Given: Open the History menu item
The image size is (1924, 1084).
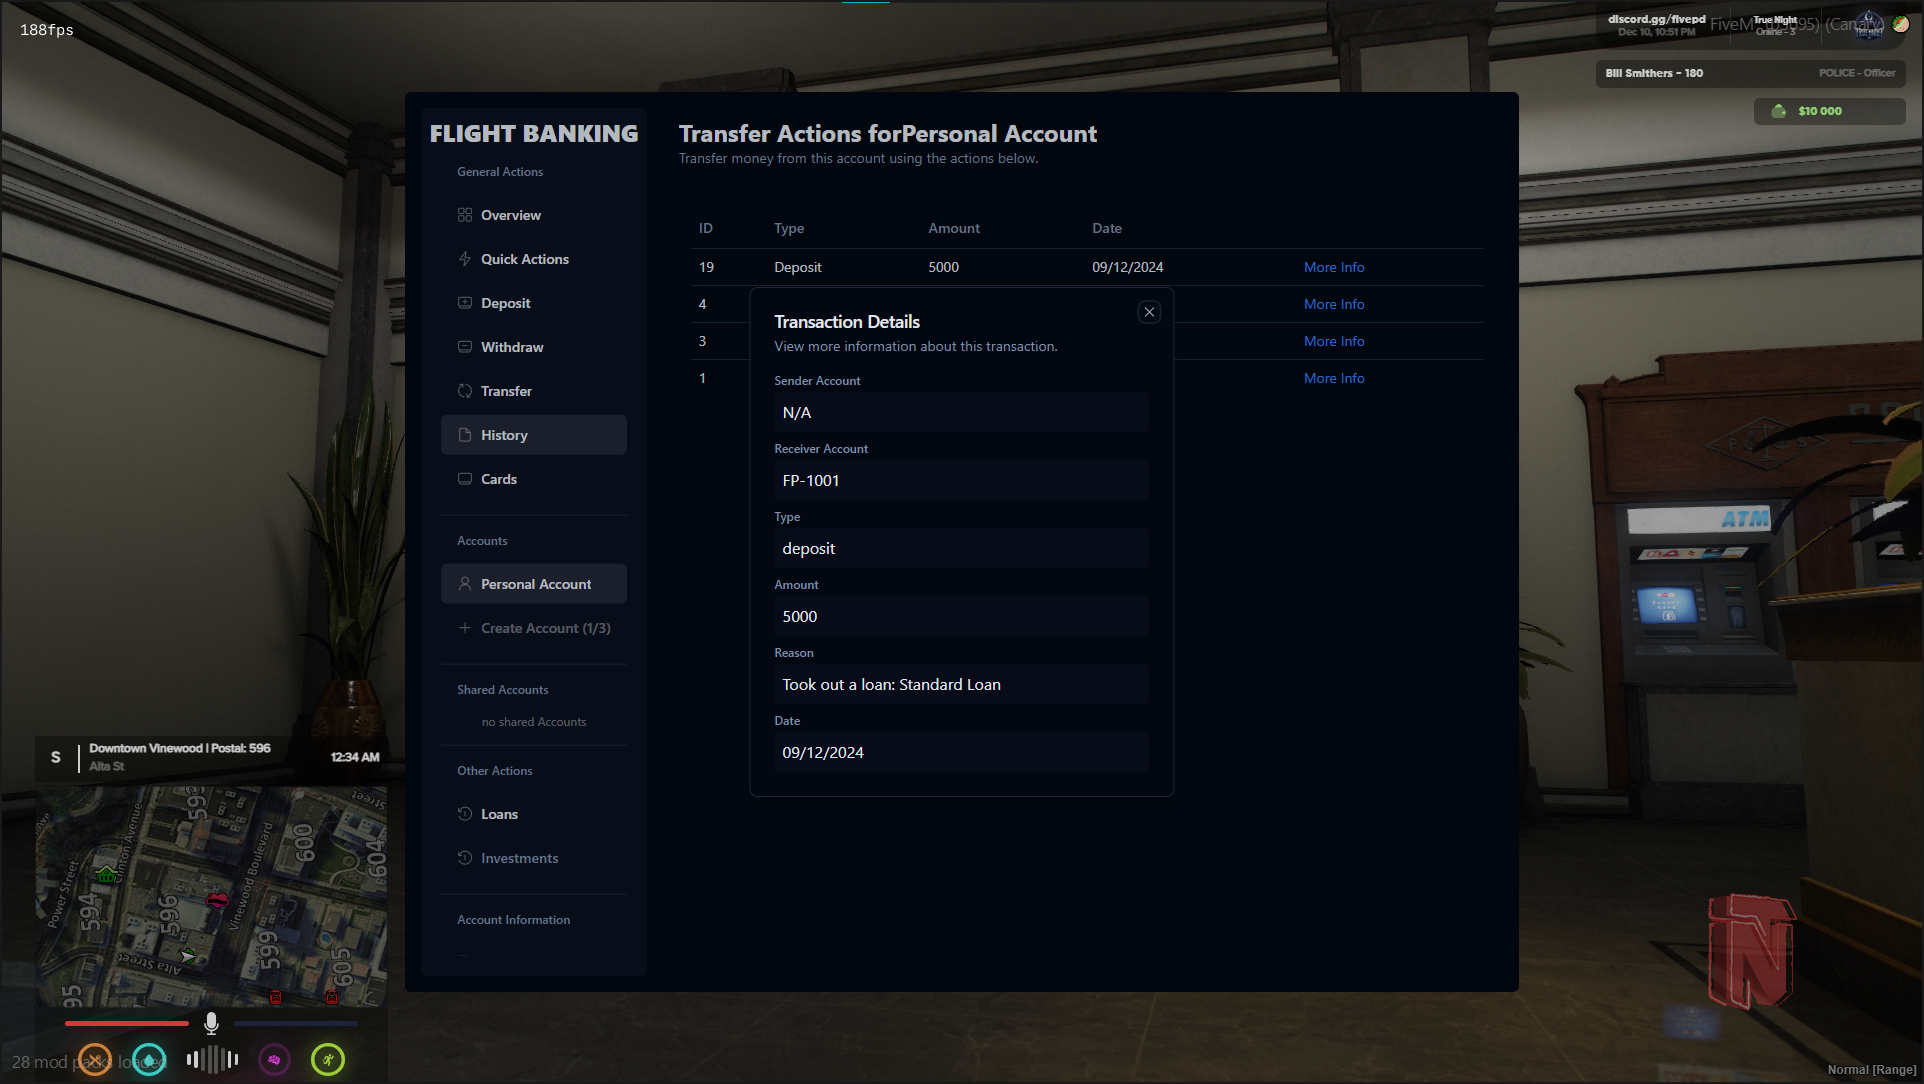Looking at the screenshot, I should [x=534, y=435].
